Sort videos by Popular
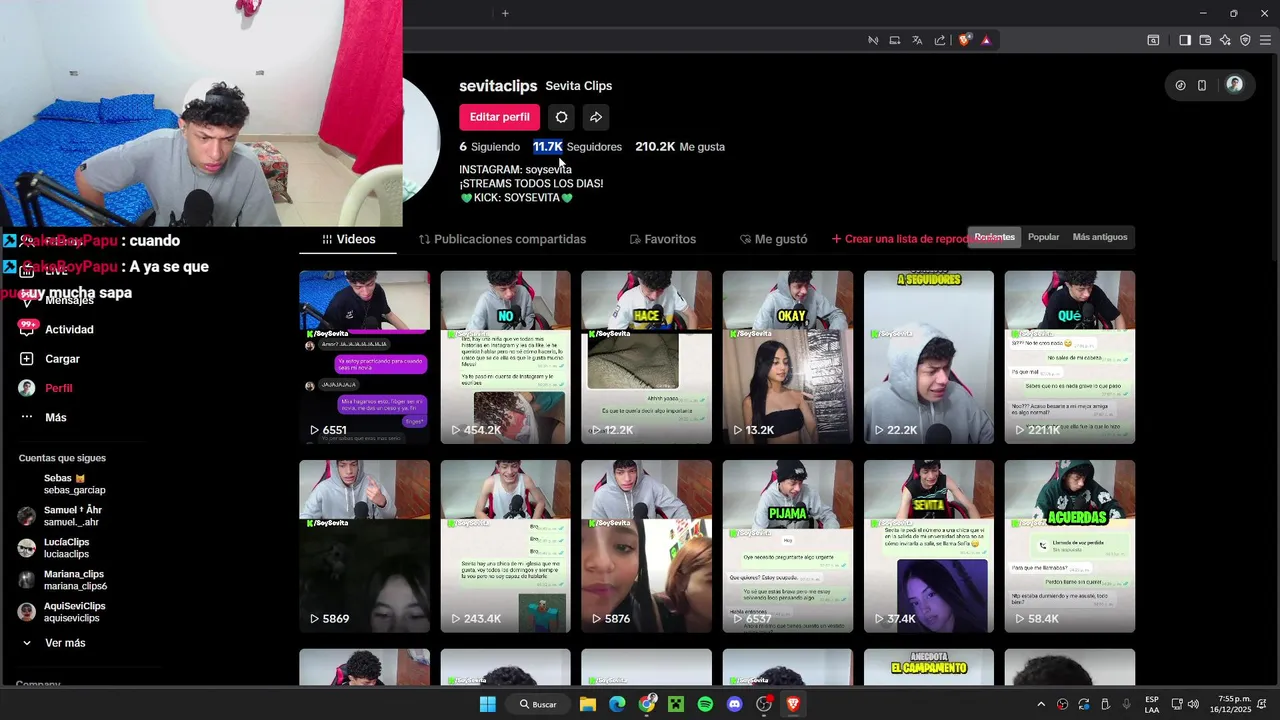The image size is (1280, 720). coord(1043,237)
